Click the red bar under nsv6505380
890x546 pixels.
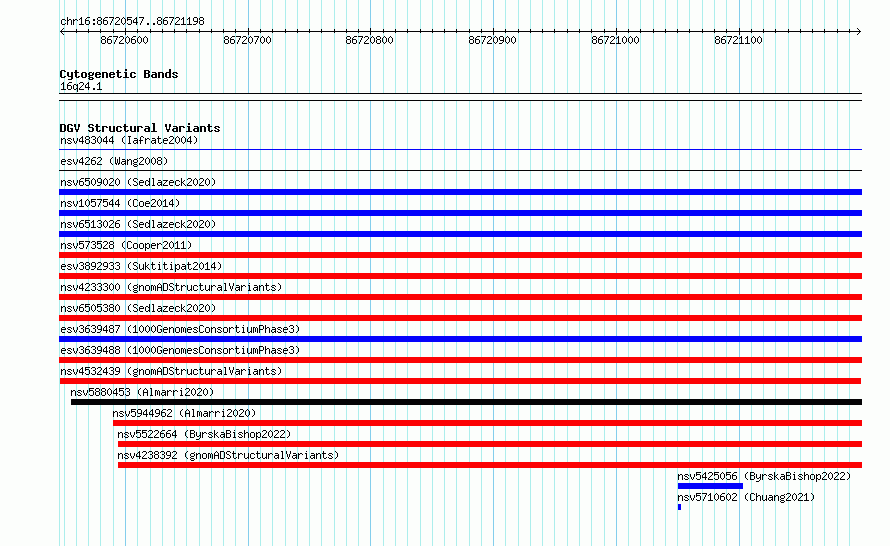click(460, 318)
